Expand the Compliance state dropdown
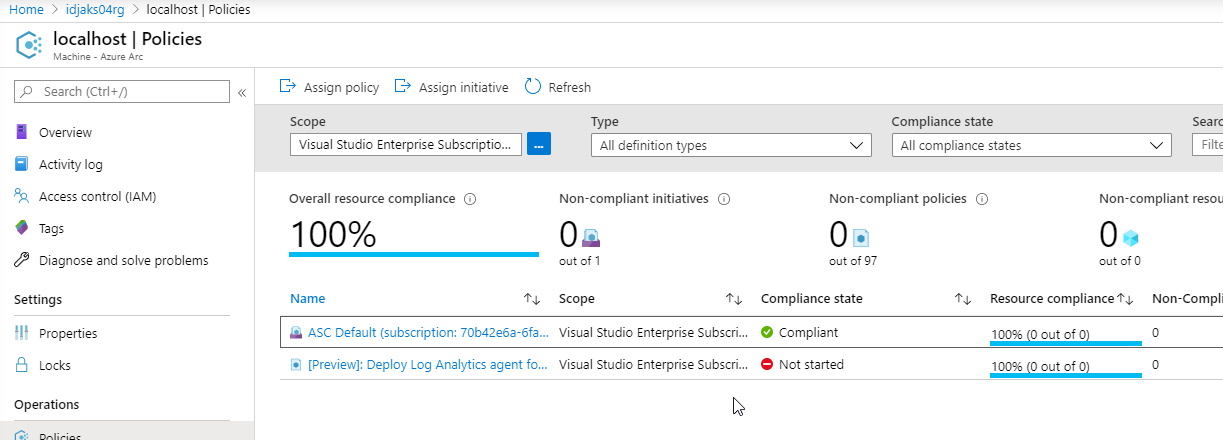Image resolution: width=1223 pixels, height=440 pixels. coord(1031,145)
